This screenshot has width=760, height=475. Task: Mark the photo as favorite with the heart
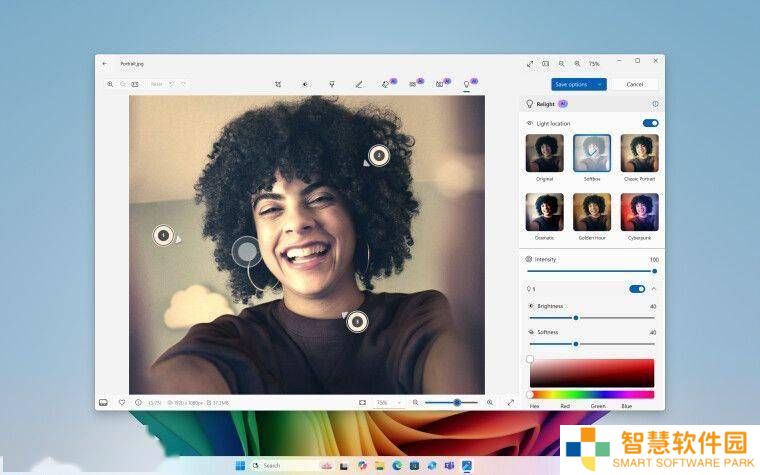[122, 402]
